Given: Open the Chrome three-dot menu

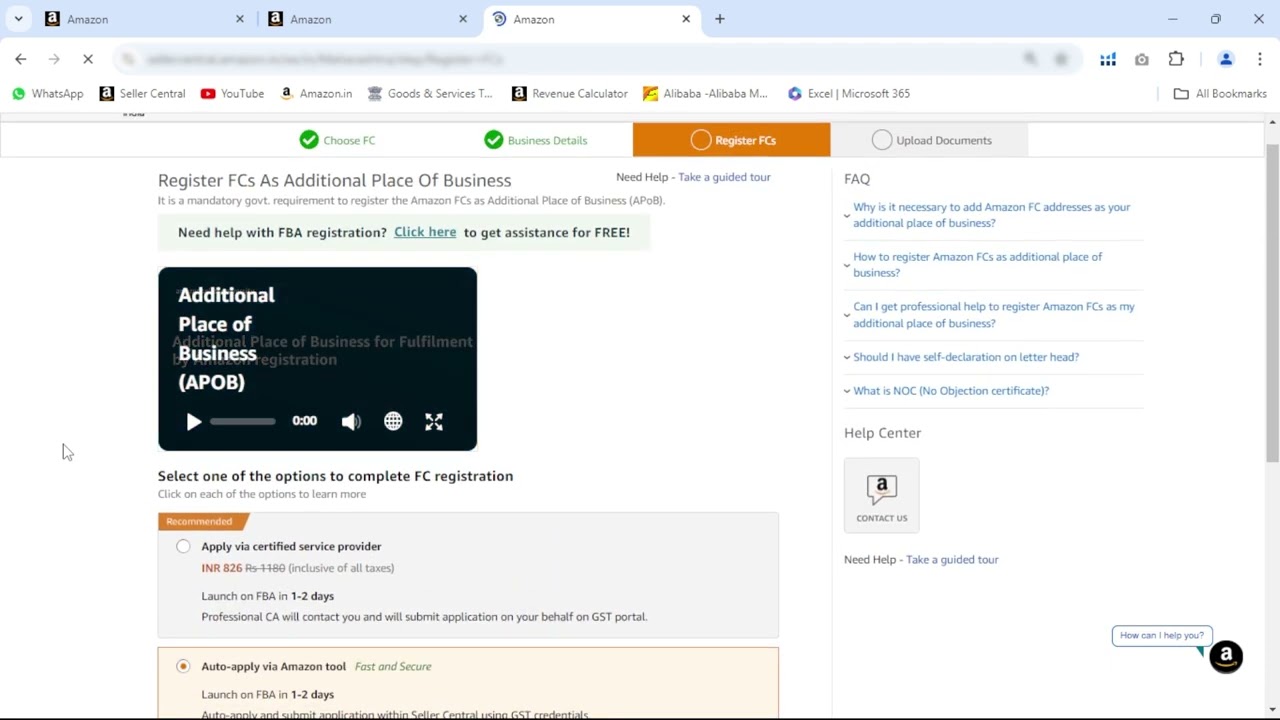Looking at the screenshot, I should tap(1260, 59).
